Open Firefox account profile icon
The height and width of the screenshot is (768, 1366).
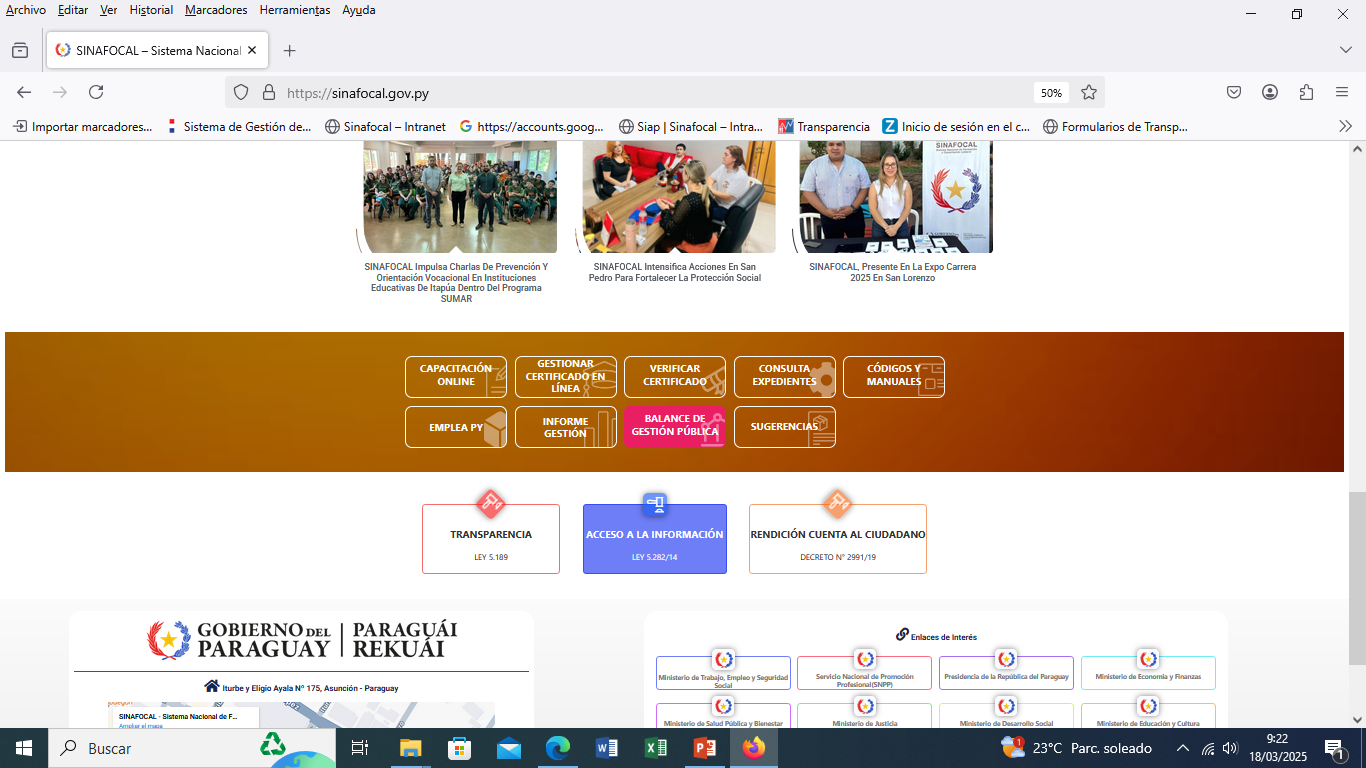click(x=1270, y=92)
